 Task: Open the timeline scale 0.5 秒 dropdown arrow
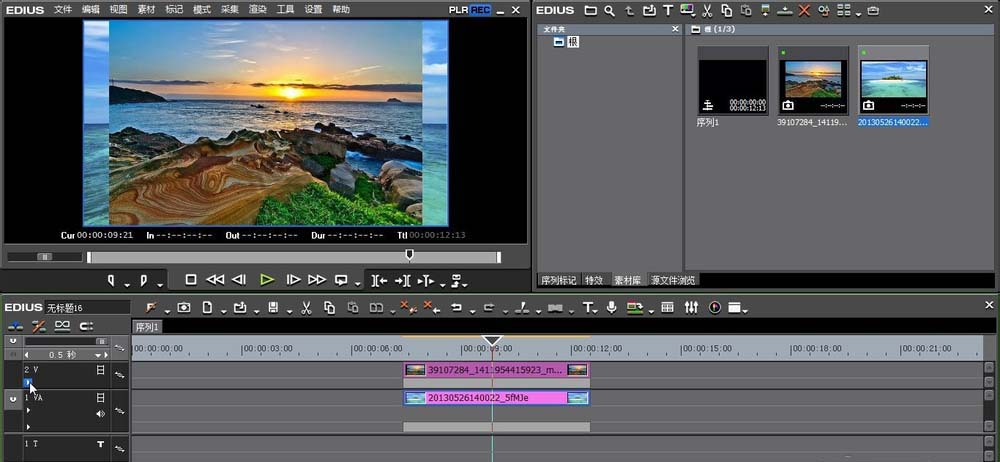98,355
